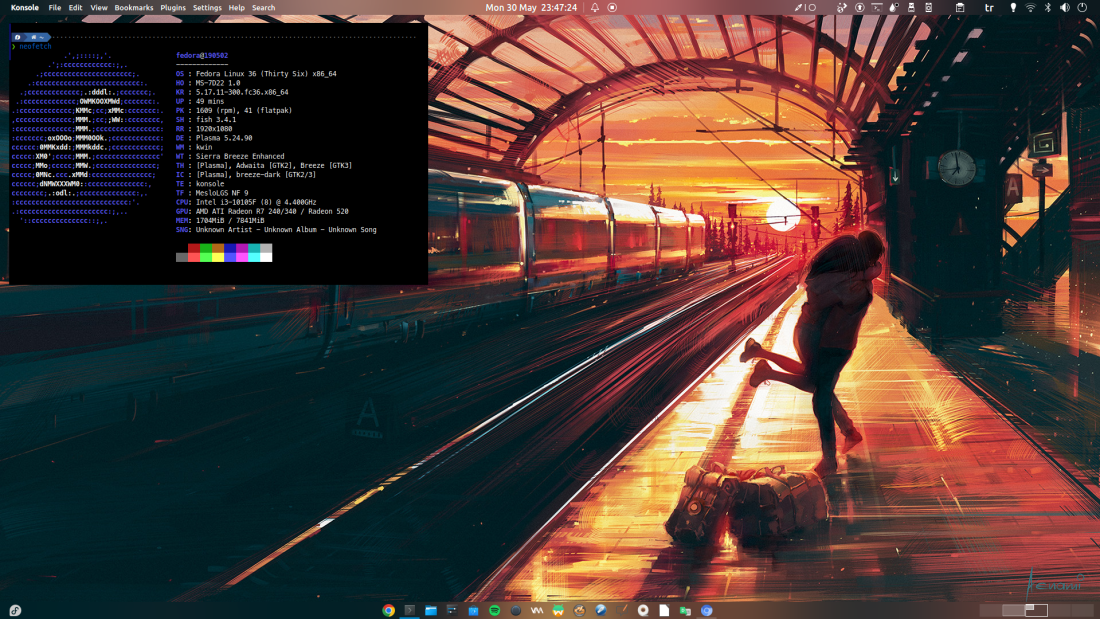
Task: Click the neofetch command text
Action: (35, 46)
